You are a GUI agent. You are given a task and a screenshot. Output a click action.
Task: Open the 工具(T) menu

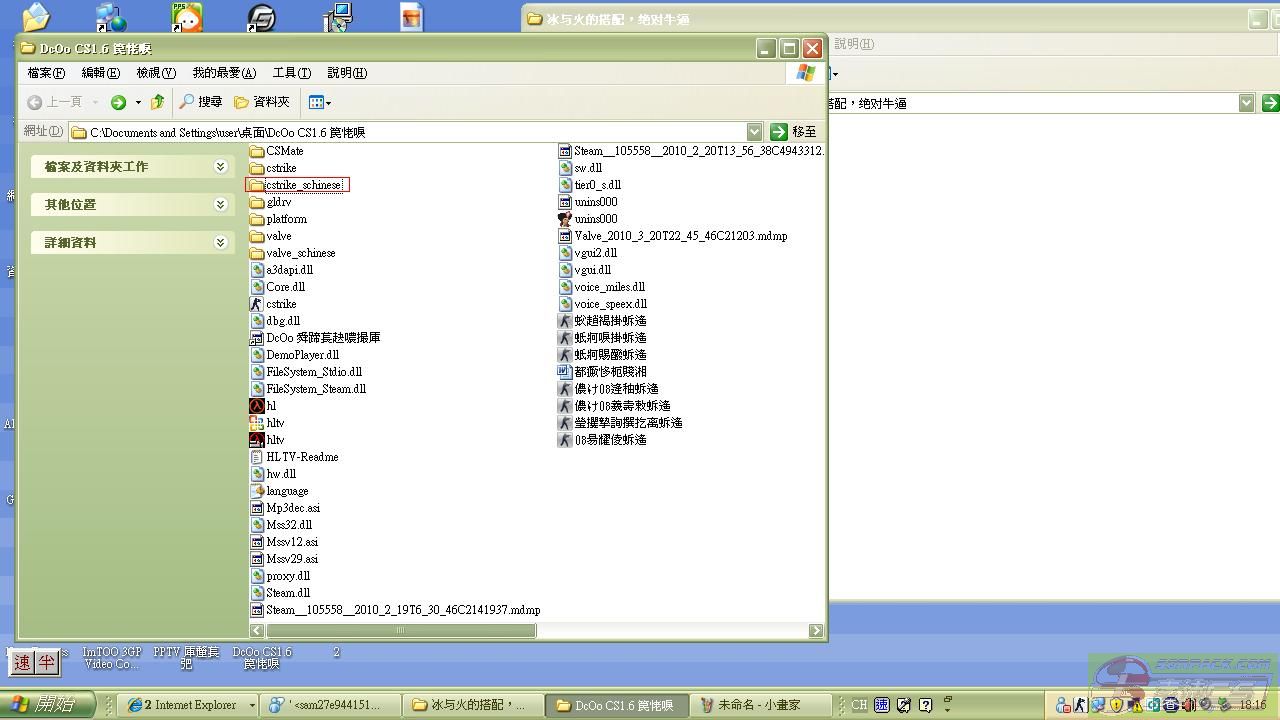pyautogui.click(x=291, y=73)
